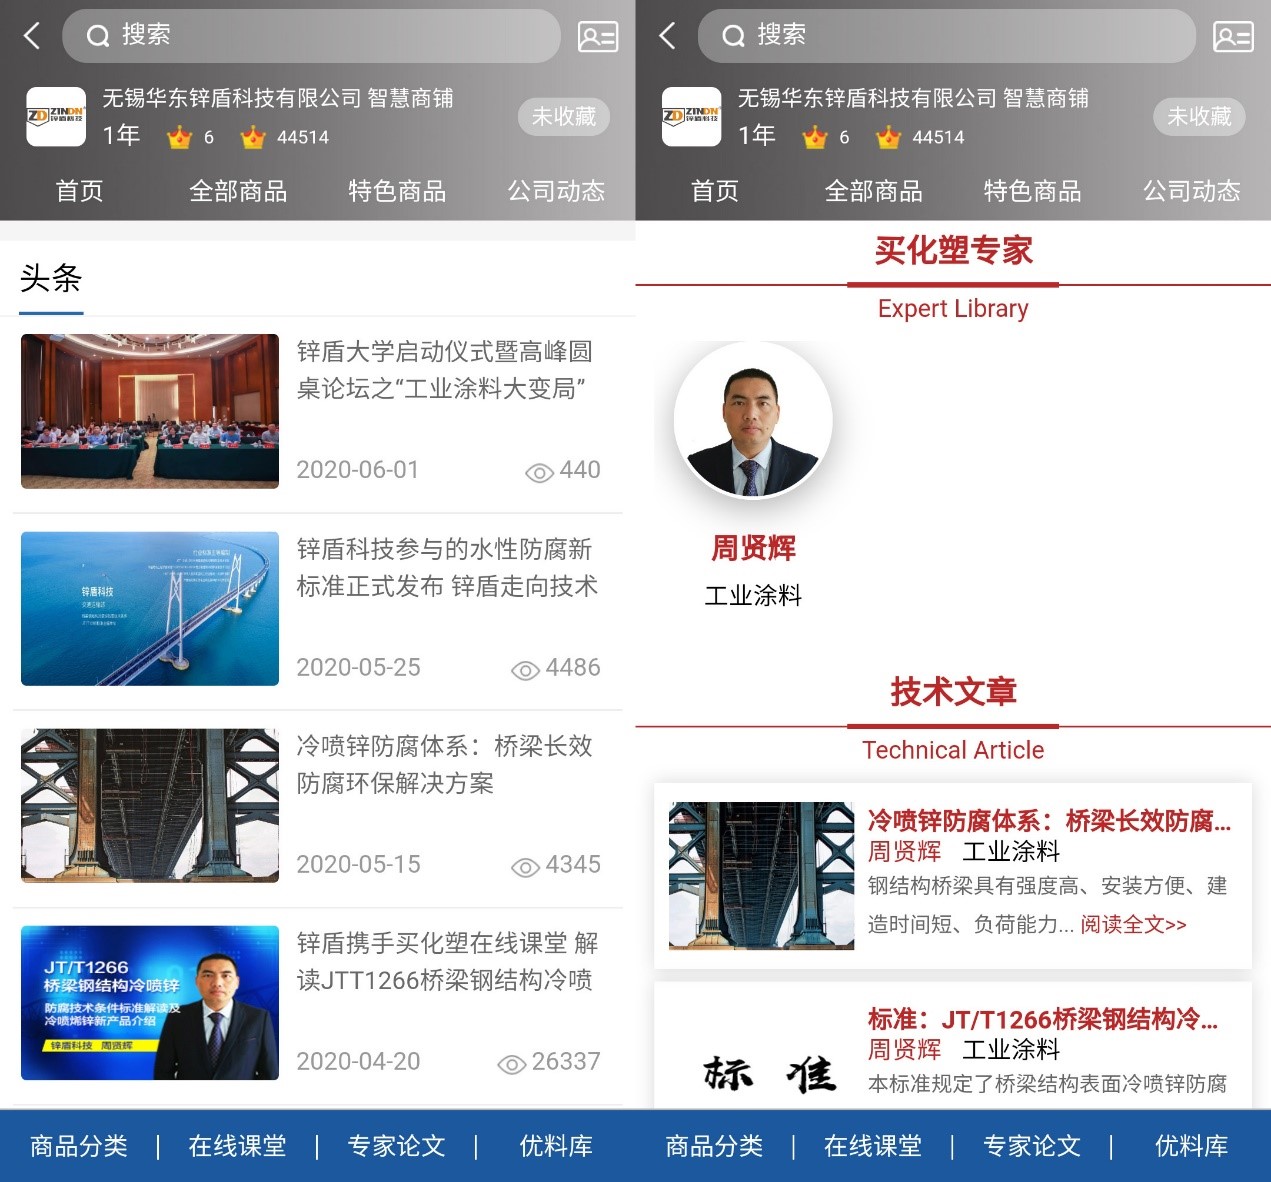The height and width of the screenshot is (1182, 1271).
Task: Open the contact card icon on right screen
Action: (x=1233, y=37)
